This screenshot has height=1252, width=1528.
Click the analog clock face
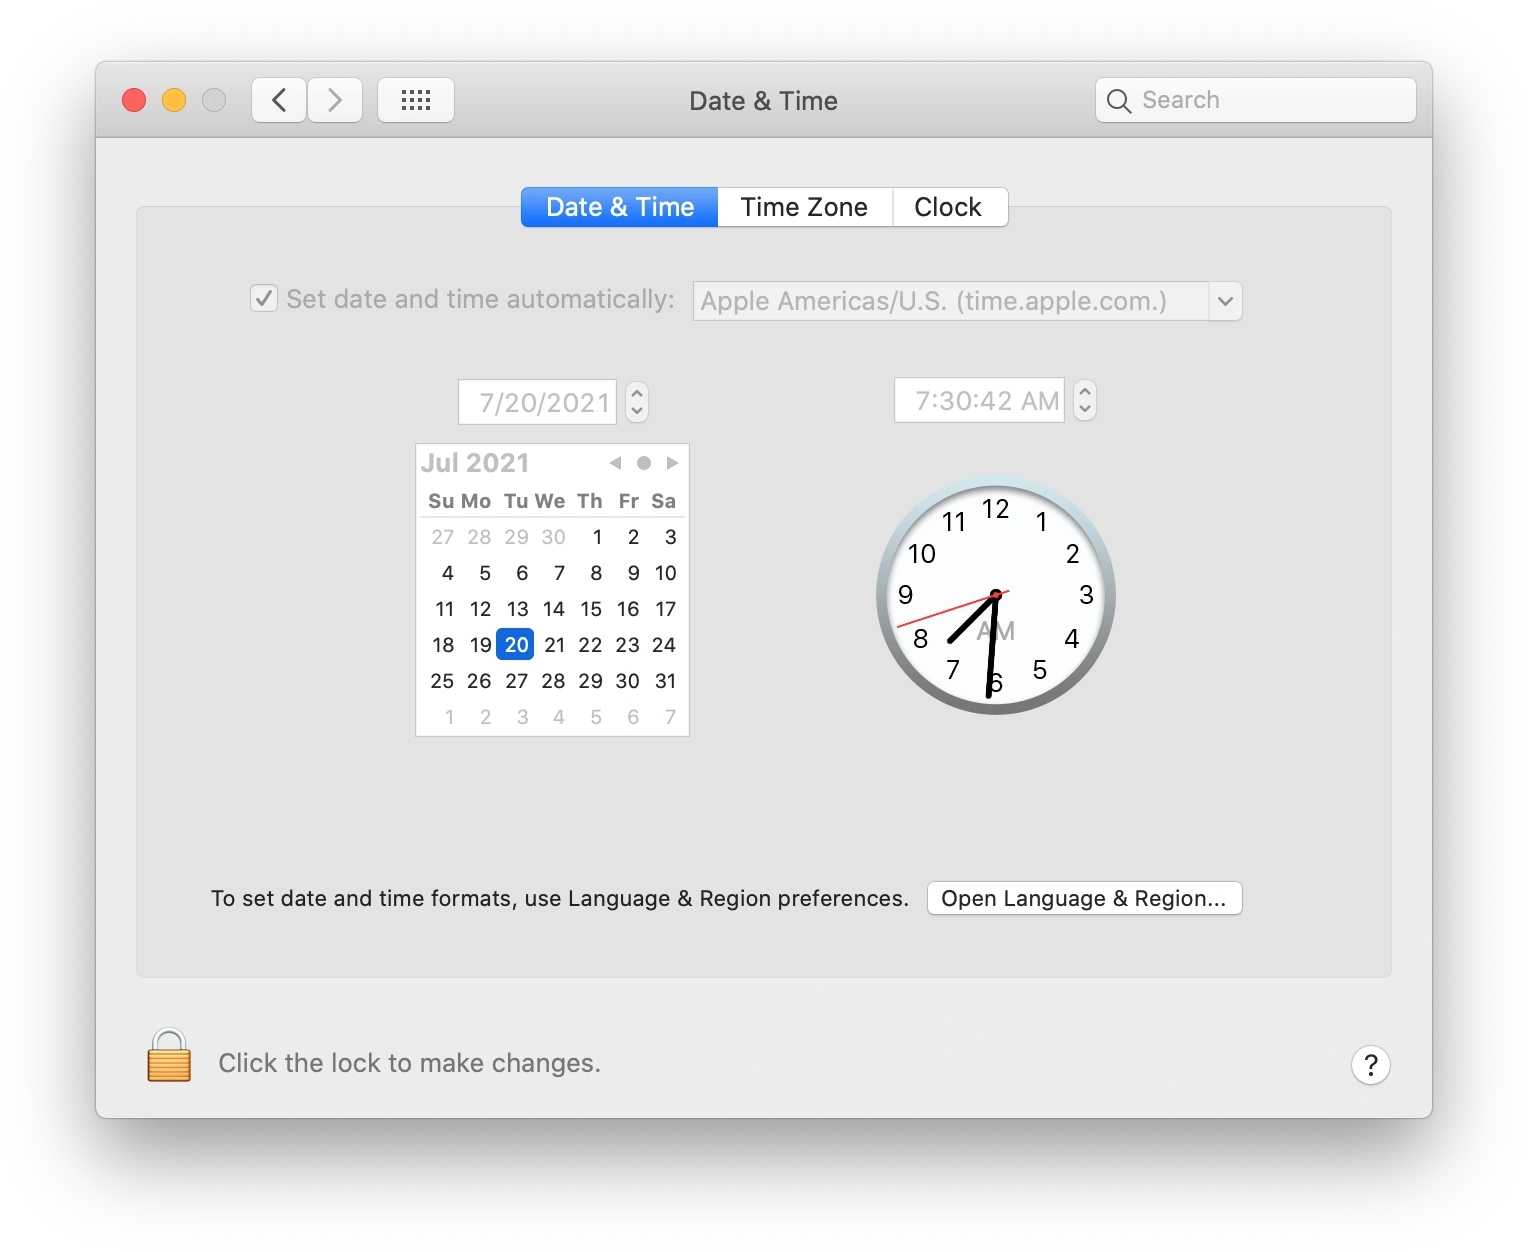click(x=996, y=595)
